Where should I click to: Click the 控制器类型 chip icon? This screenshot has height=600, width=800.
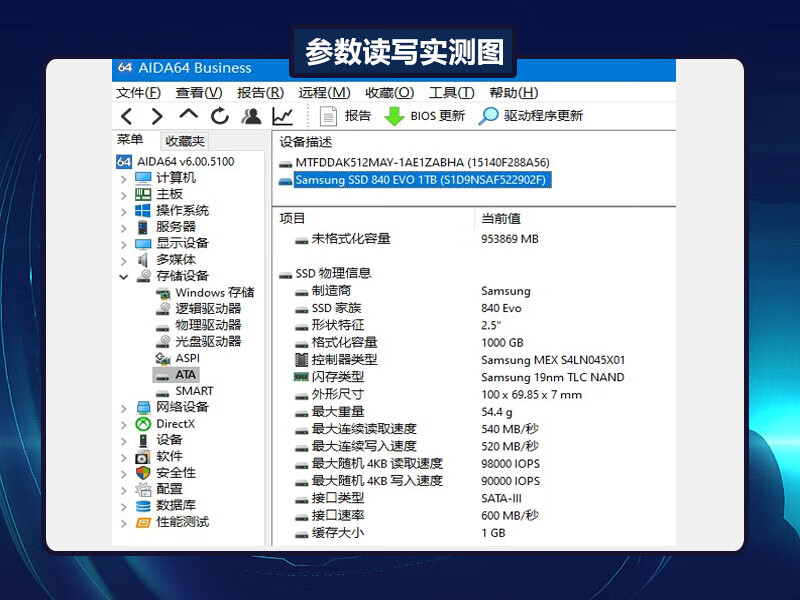pyautogui.click(x=302, y=360)
